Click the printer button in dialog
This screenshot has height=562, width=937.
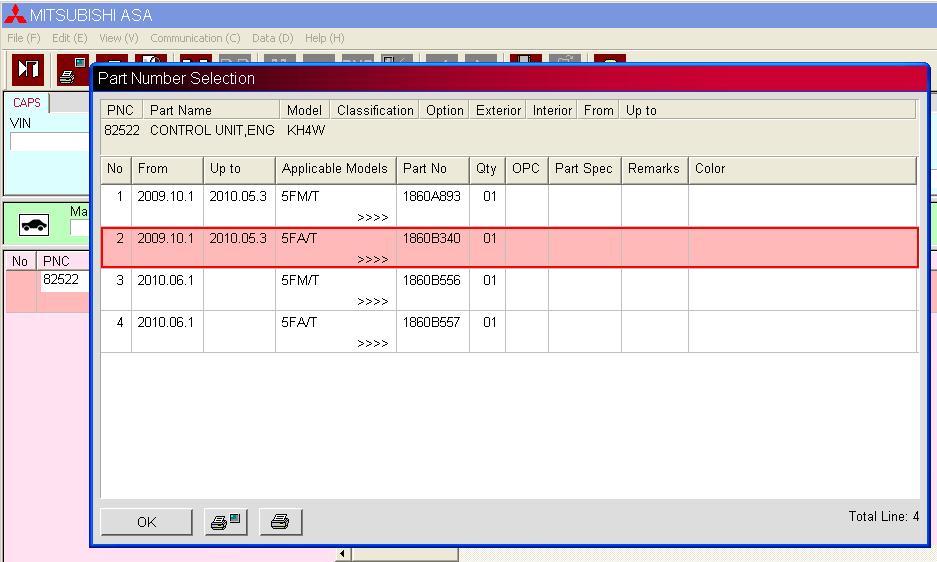(x=280, y=521)
